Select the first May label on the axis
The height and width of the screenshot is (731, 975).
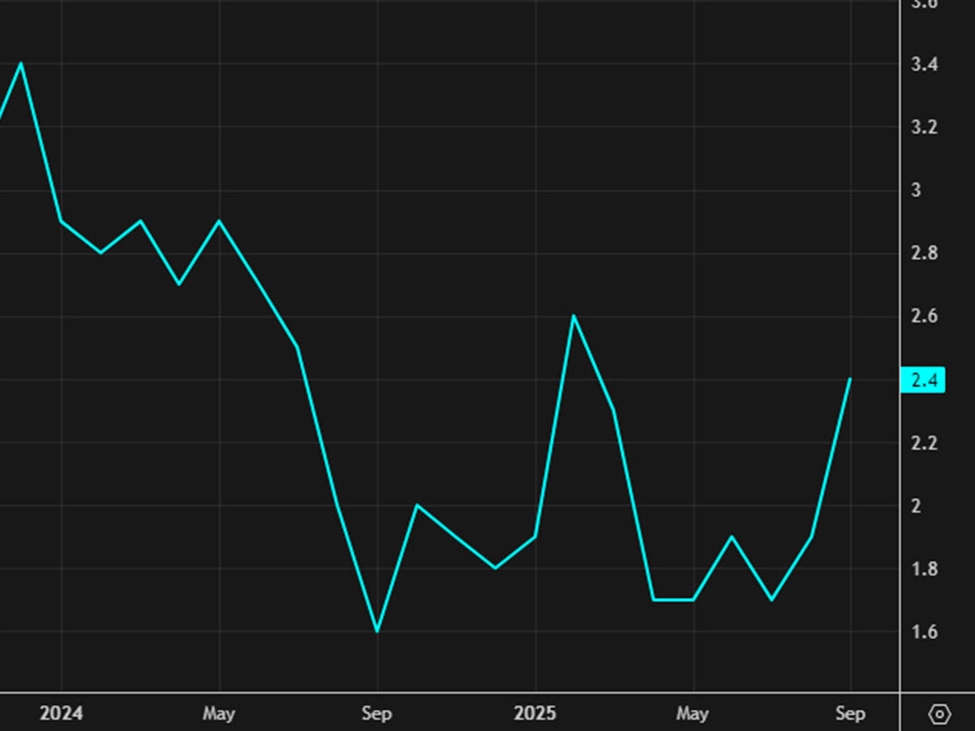[x=218, y=714]
